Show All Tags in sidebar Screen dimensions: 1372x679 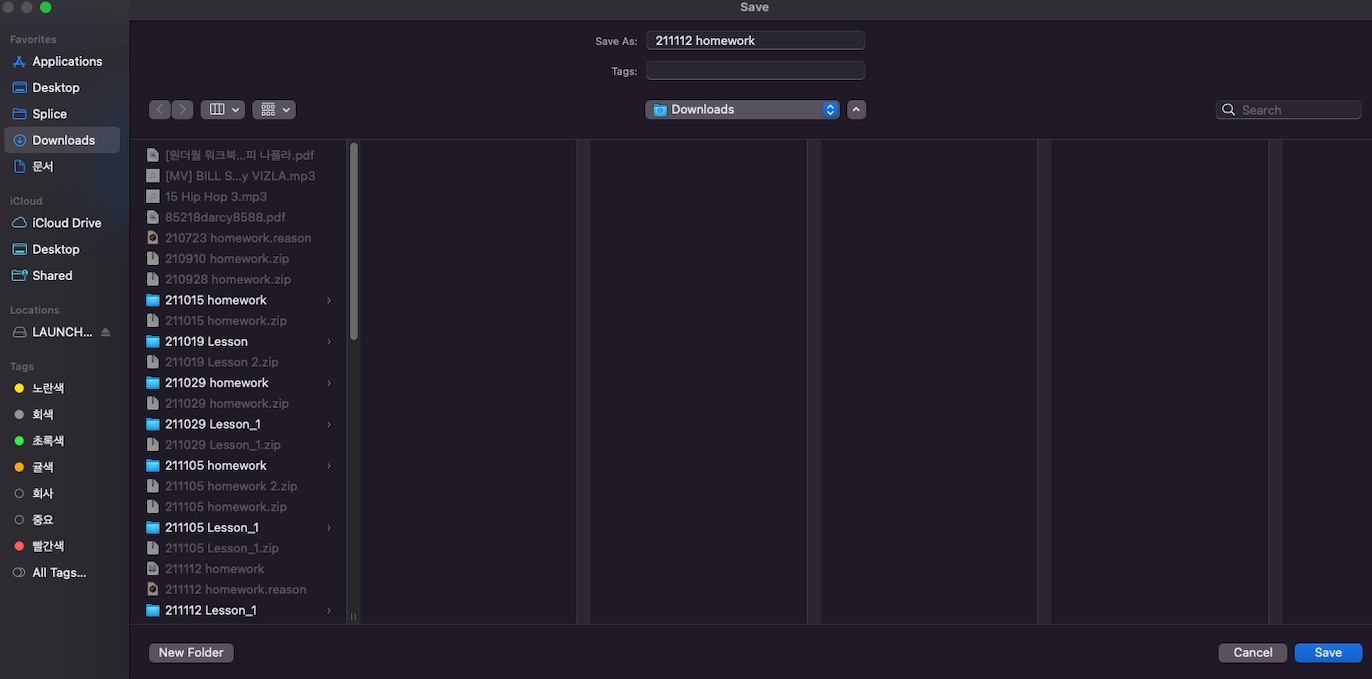pos(58,573)
